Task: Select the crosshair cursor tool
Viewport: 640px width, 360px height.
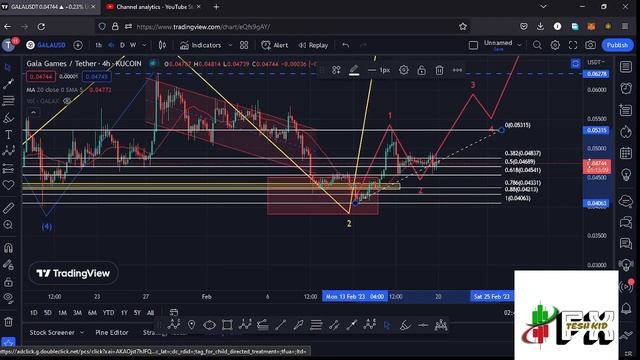Action: [8, 67]
